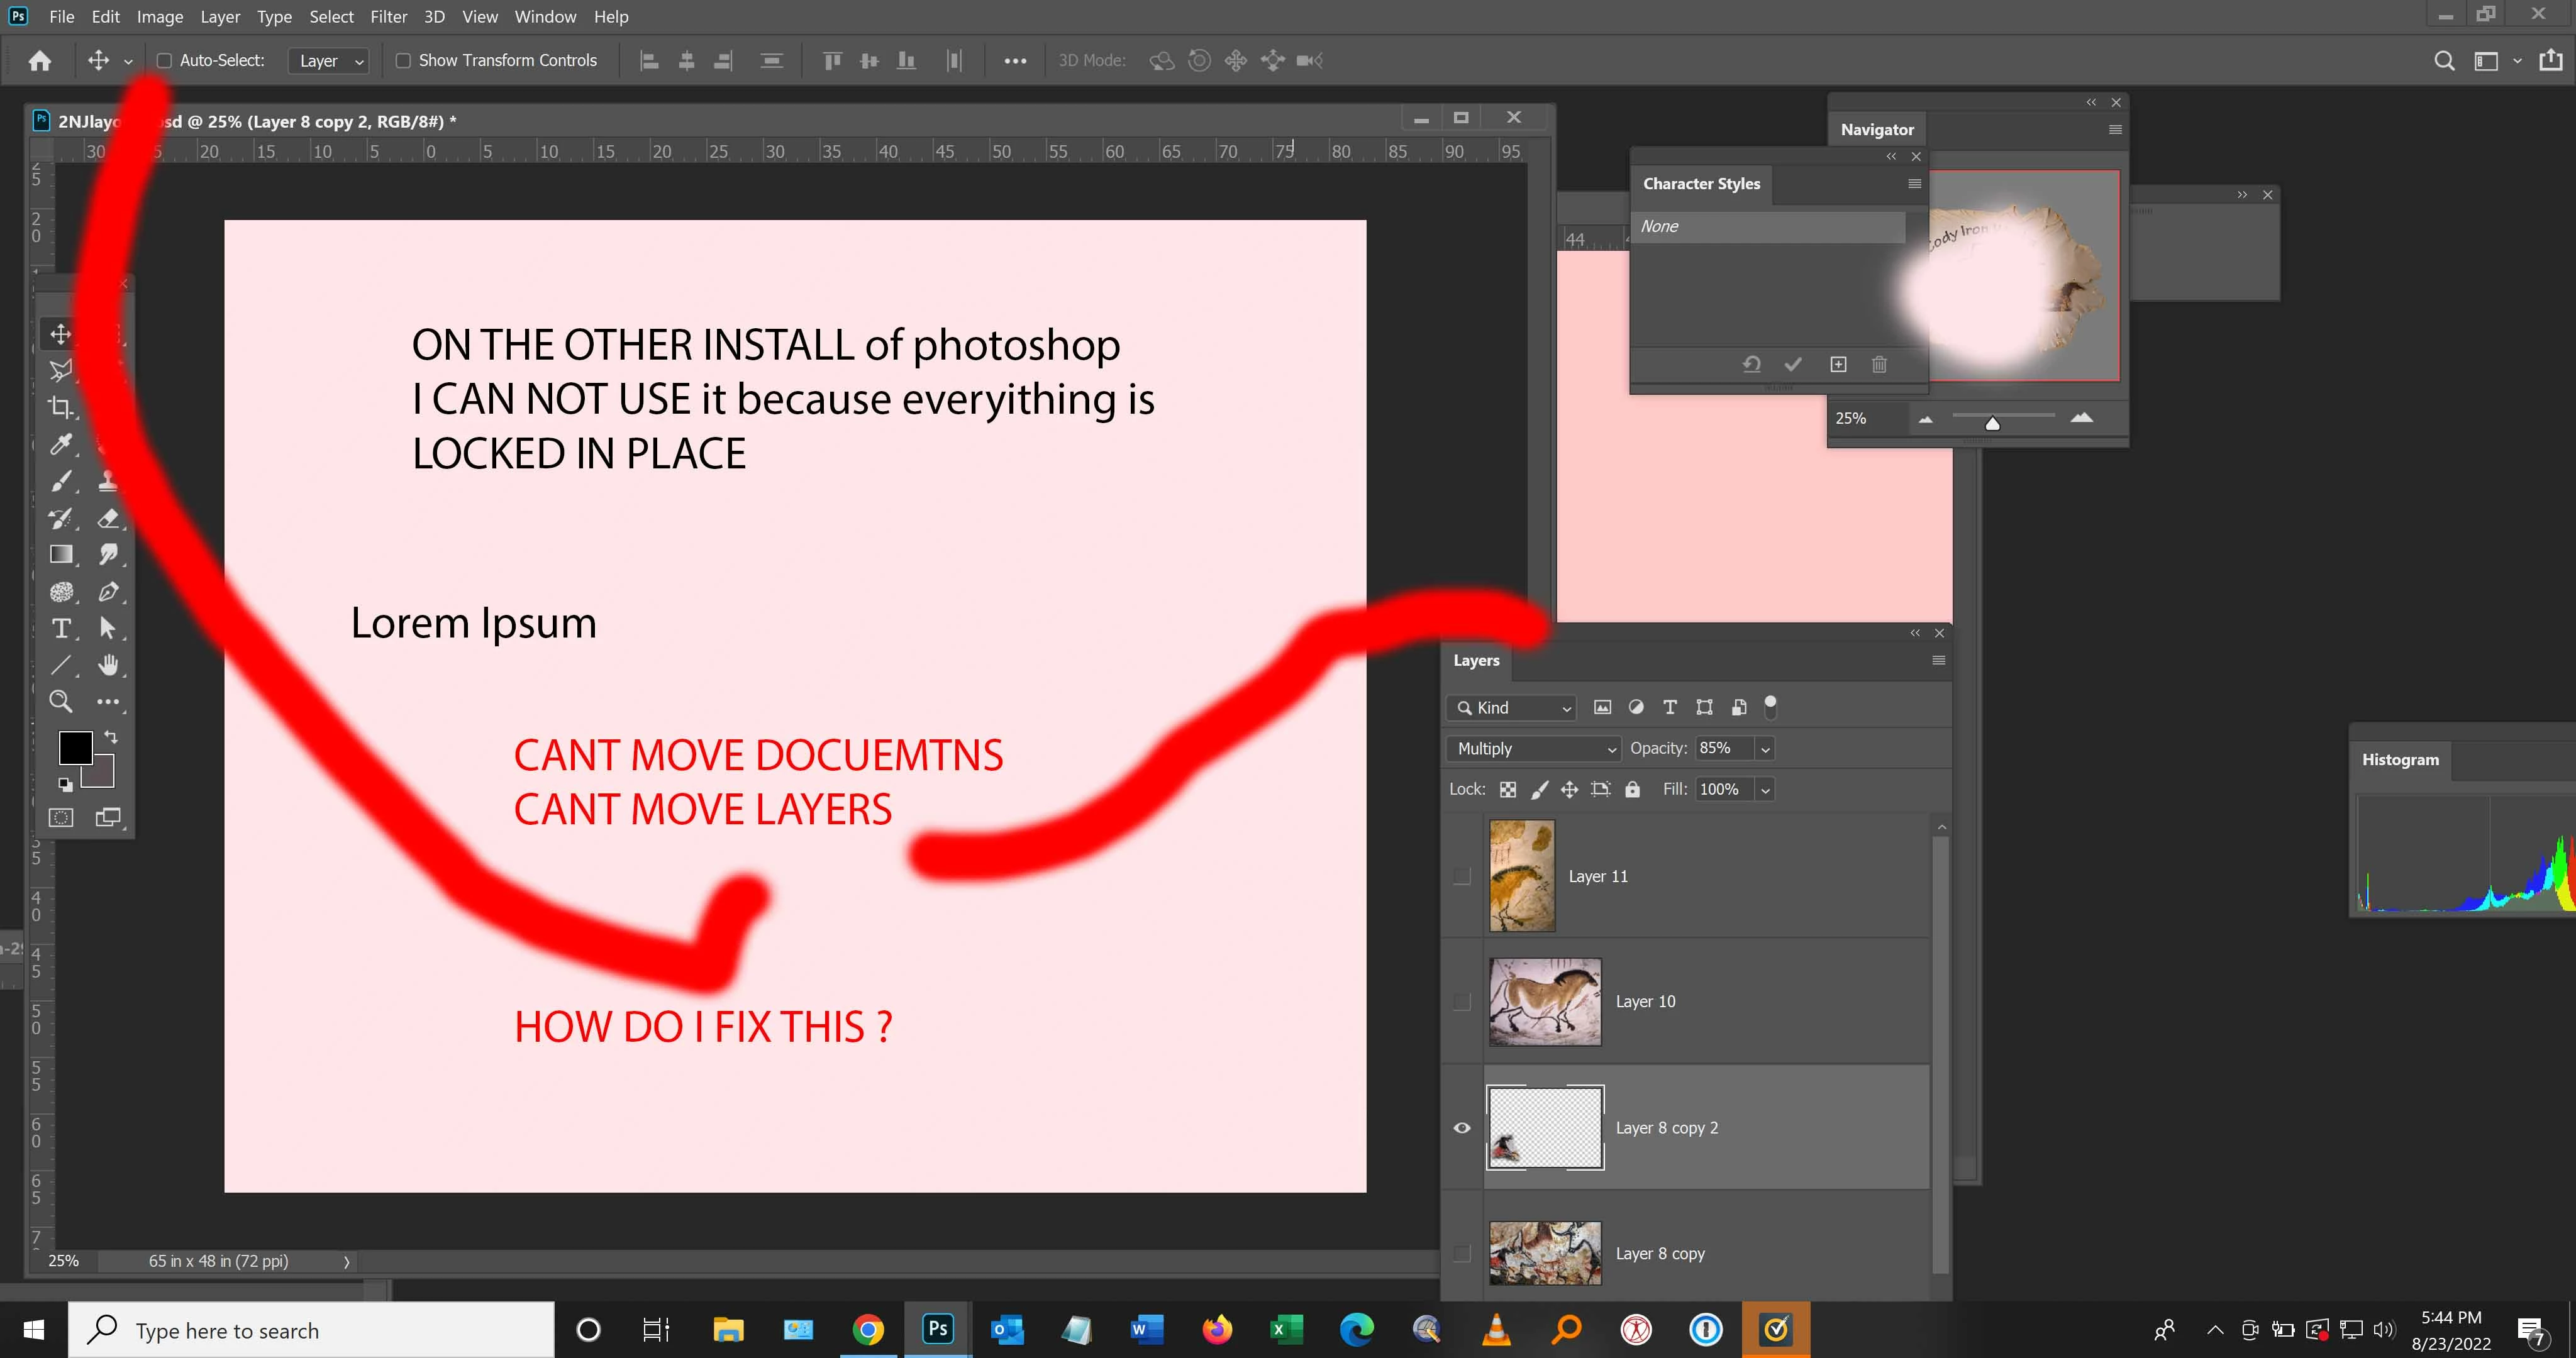Click the Layer 10 horse thumbnail
Viewport: 2576px width, 1358px height.
tap(1544, 1001)
